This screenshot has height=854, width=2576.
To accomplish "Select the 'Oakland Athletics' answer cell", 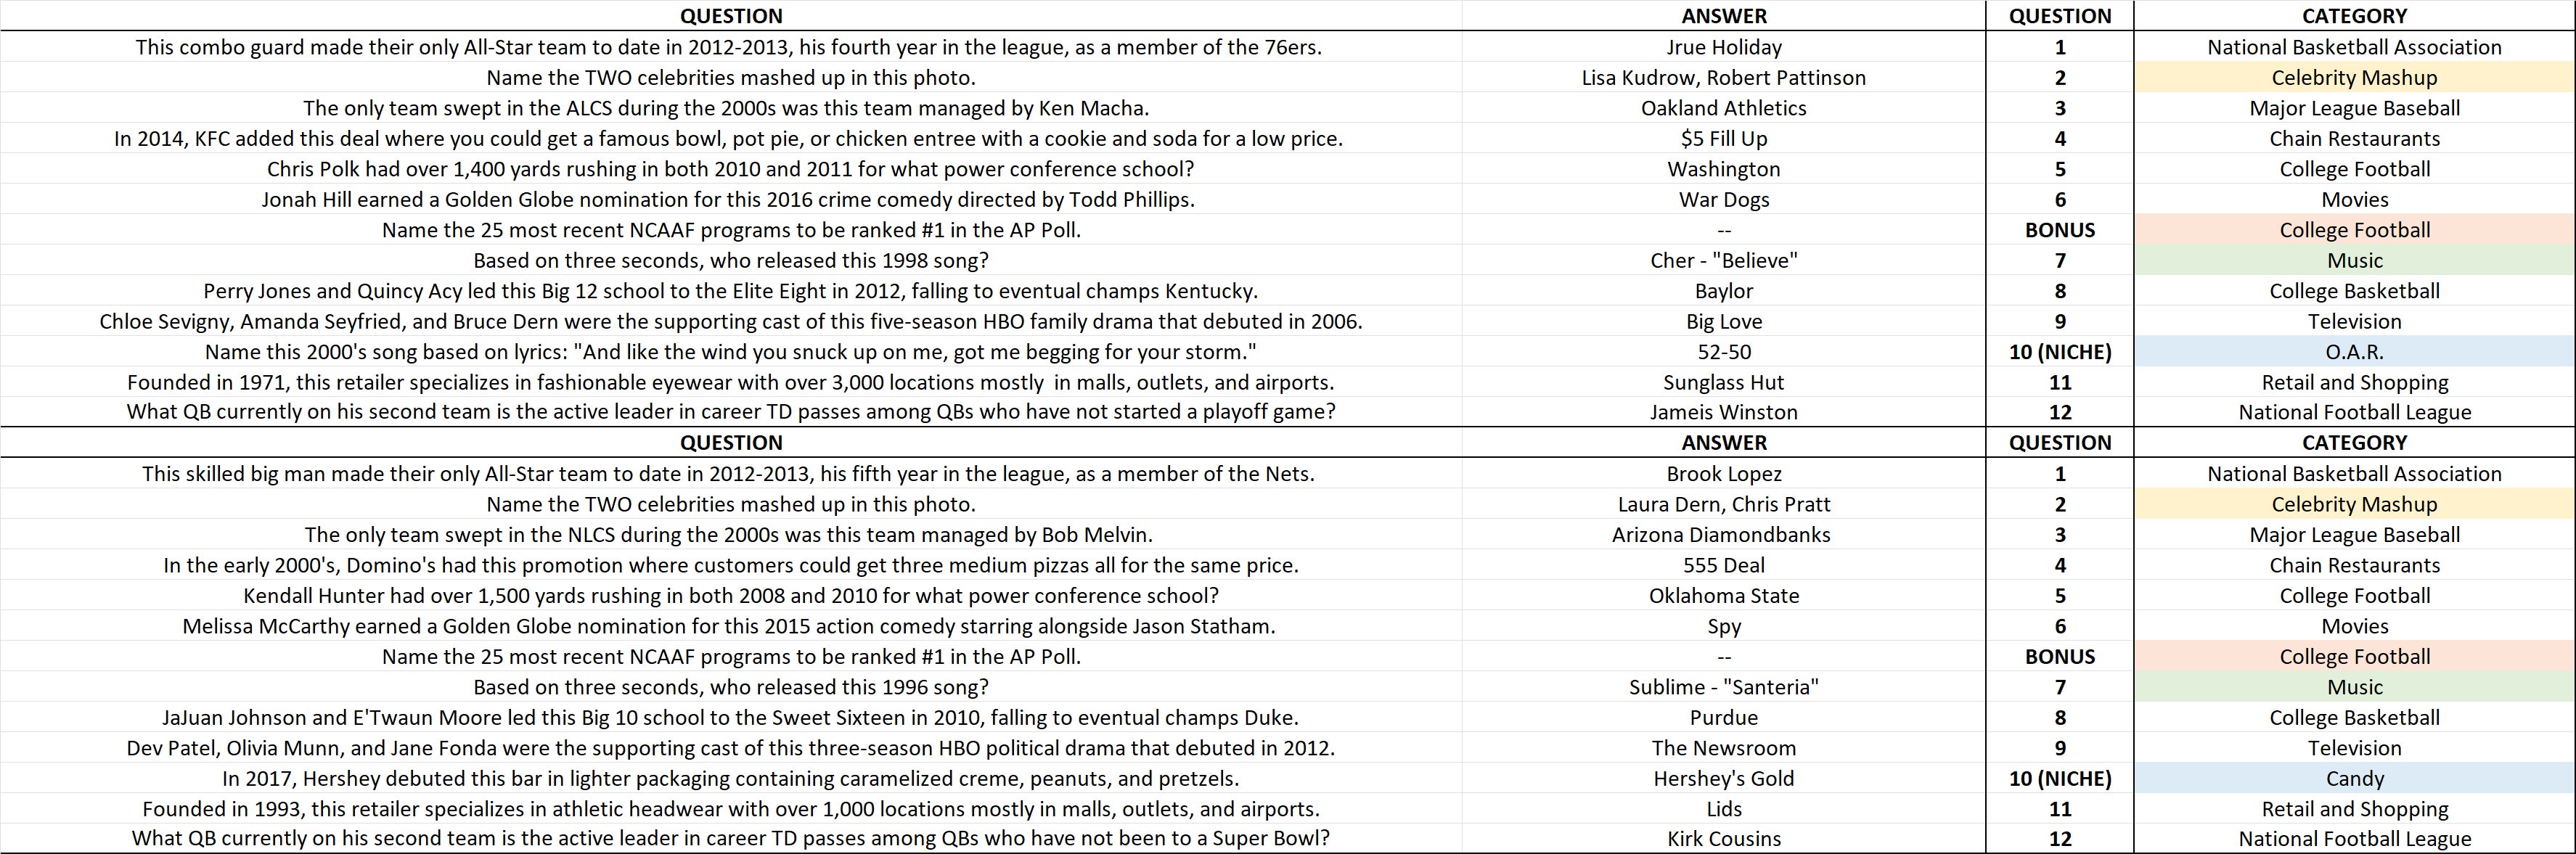I will click(1723, 108).
